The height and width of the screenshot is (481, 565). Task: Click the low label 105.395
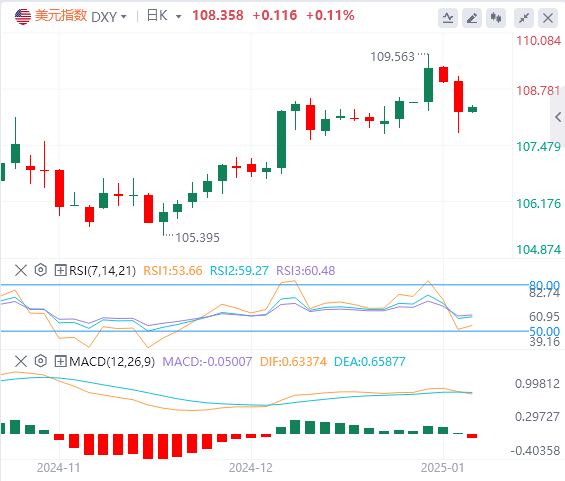[197, 238]
